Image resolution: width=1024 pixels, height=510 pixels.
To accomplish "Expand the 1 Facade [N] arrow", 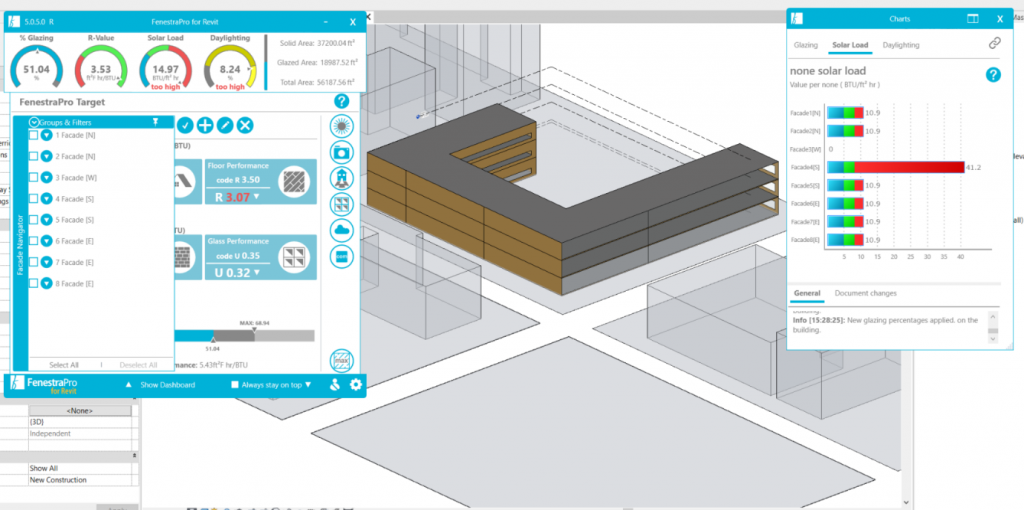I will coord(46,135).
